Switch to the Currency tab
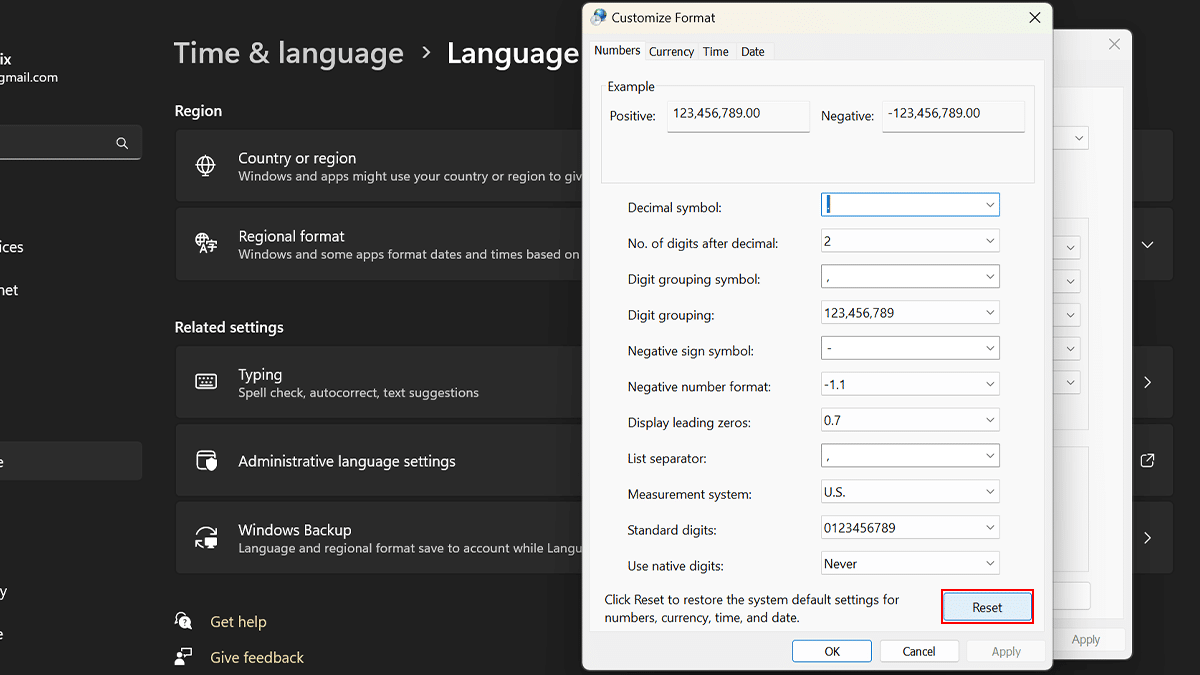Screen dimensions: 1200x675 671,51
